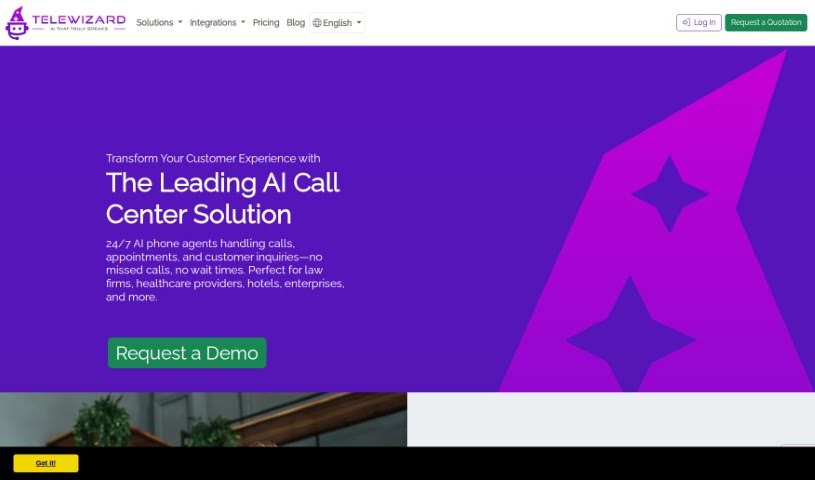Click the login arrow icon
The image size is (815, 480).
[x=686, y=23]
